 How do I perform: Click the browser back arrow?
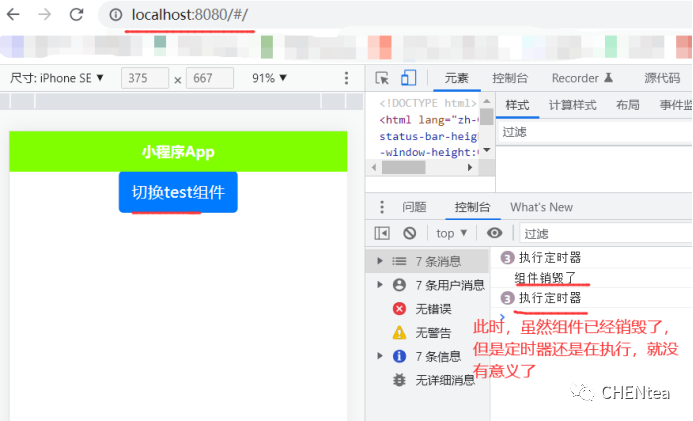pyautogui.click(x=14, y=15)
